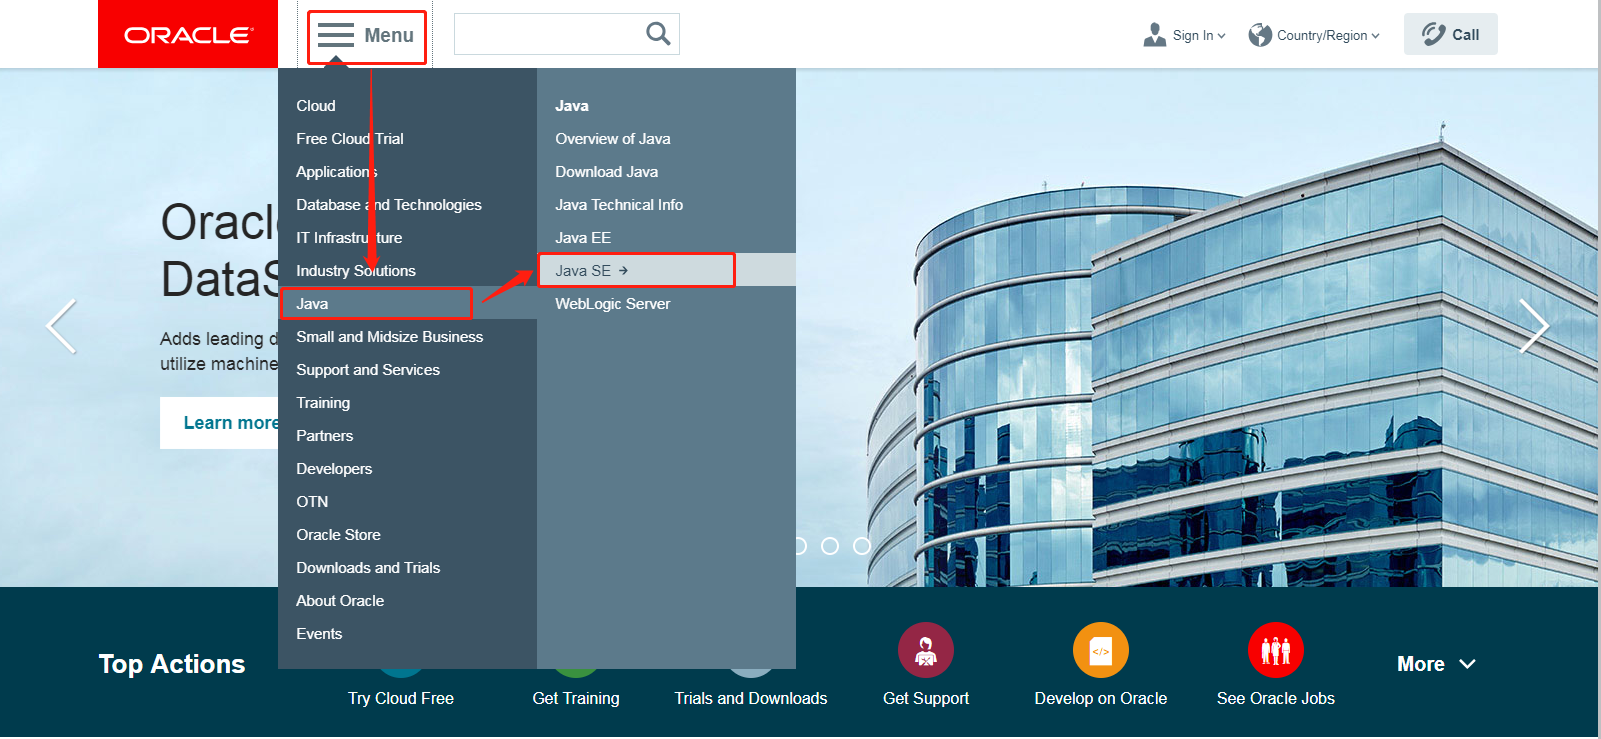The height and width of the screenshot is (739, 1601).
Task: Open Free Cloud Trial menu item
Action: pyautogui.click(x=350, y=138)
